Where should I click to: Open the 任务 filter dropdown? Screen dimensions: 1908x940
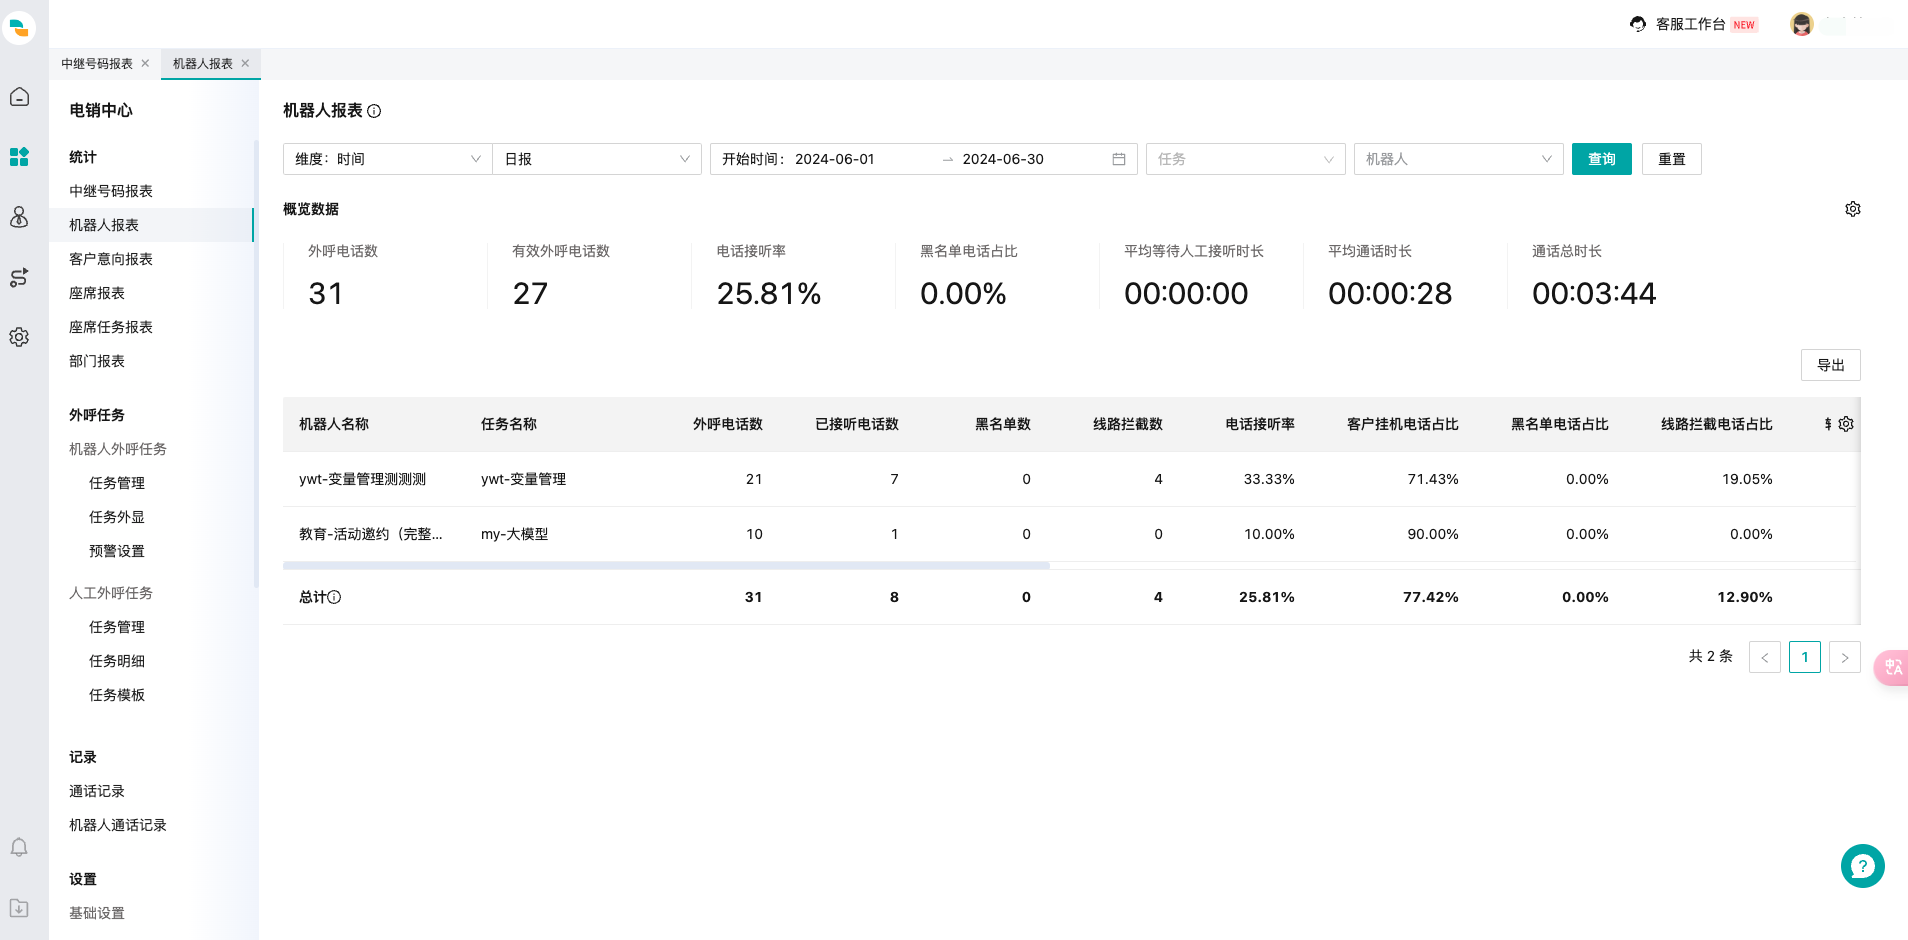[1245, 159]
